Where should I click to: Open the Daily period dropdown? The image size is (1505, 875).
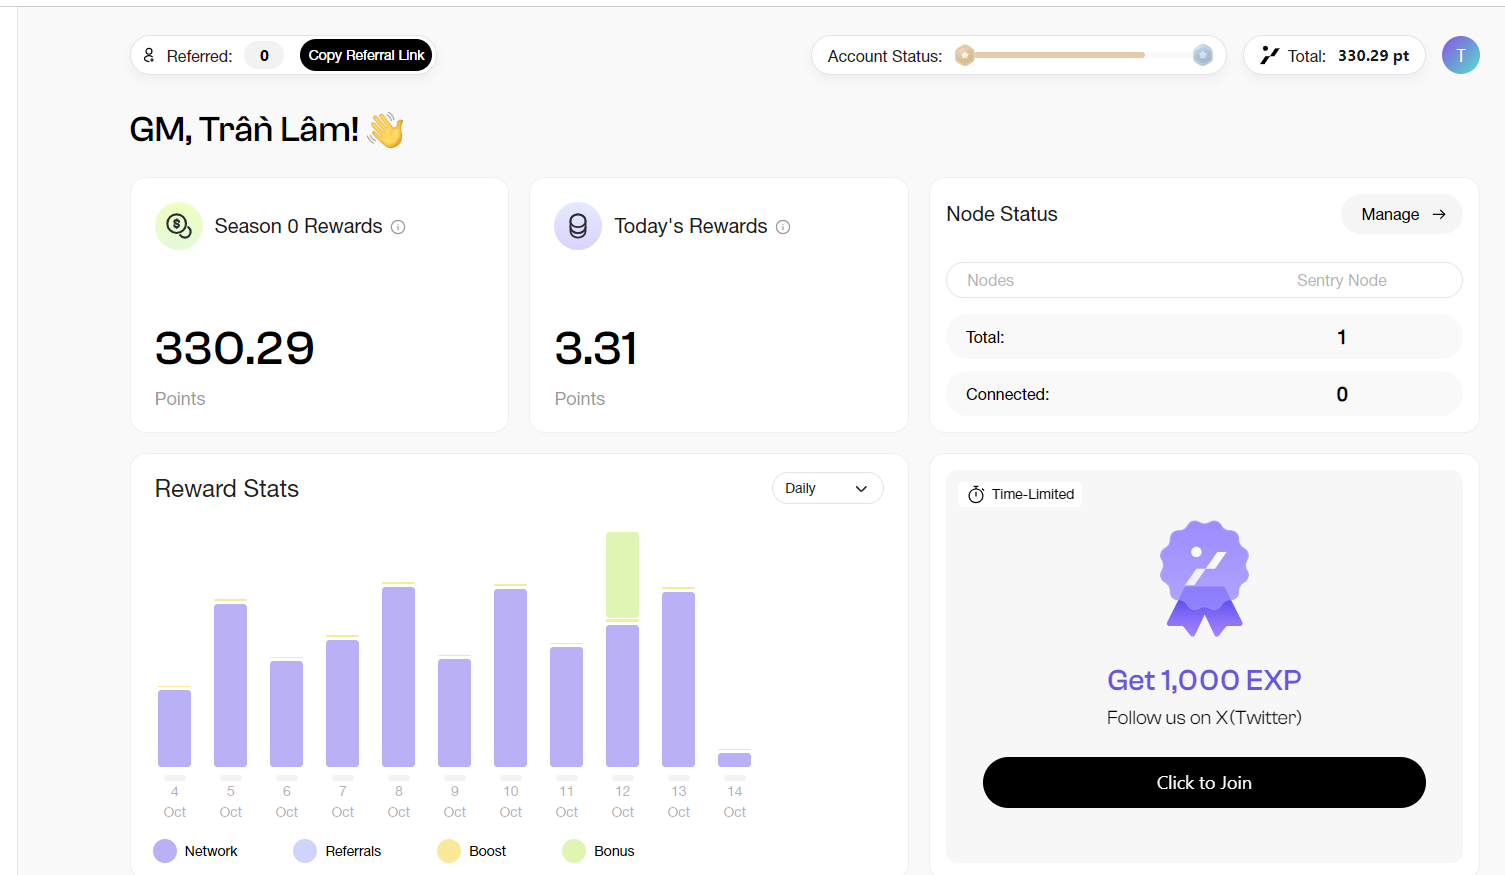tap(827, 488)
